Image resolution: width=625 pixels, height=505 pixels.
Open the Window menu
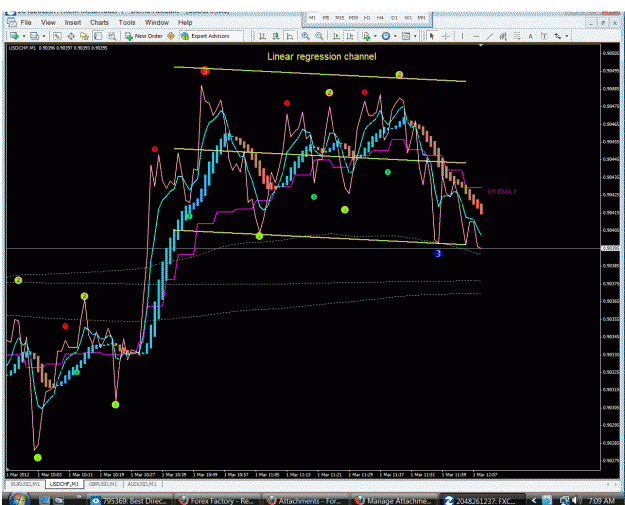click(157, 23)
